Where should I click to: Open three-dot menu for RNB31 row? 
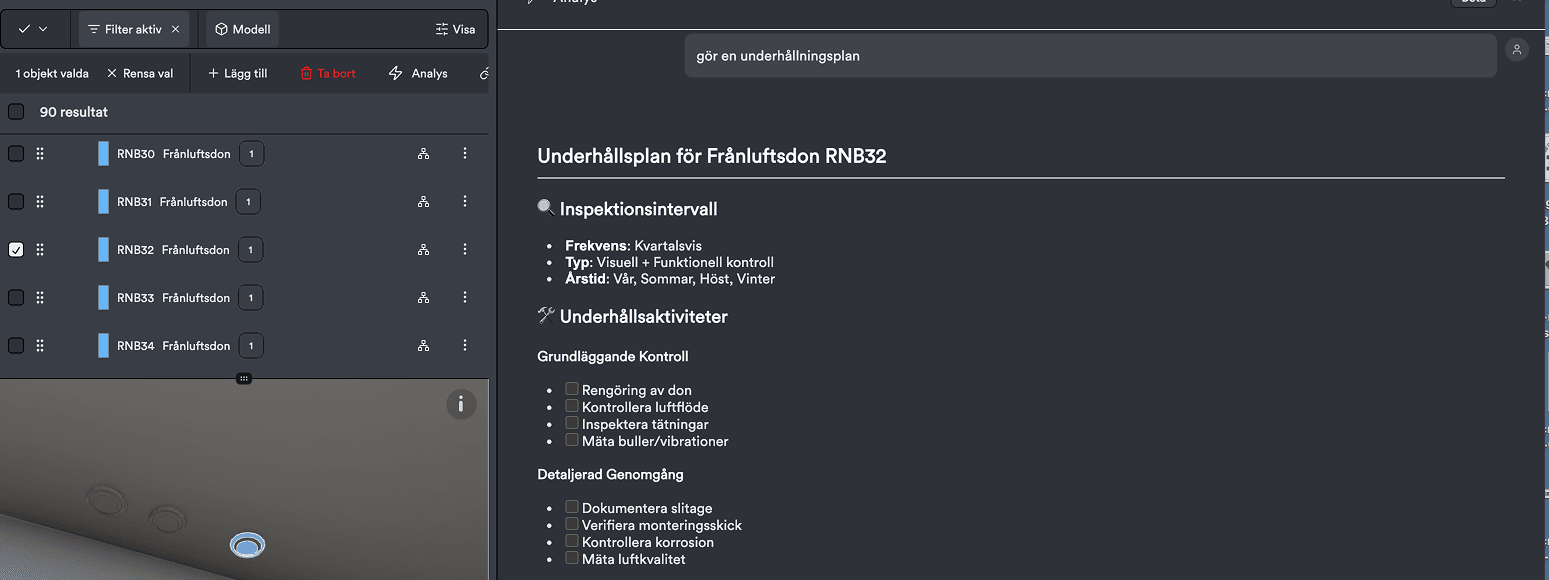(465, 202)
